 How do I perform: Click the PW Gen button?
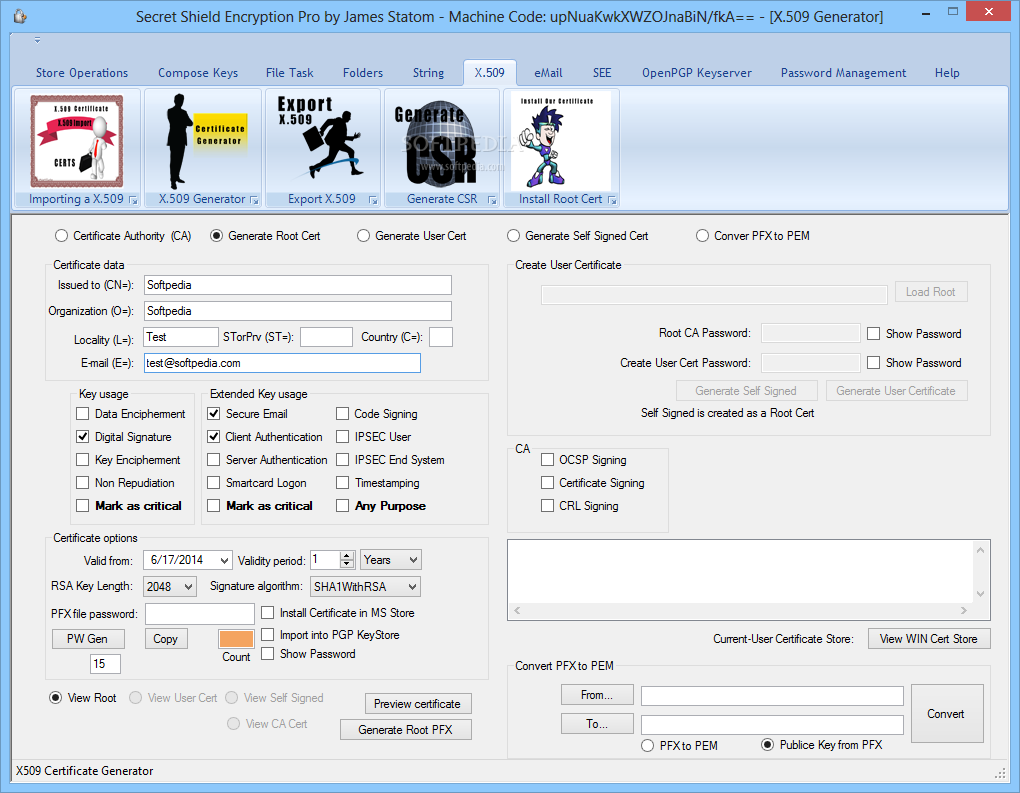click(88, 639)
